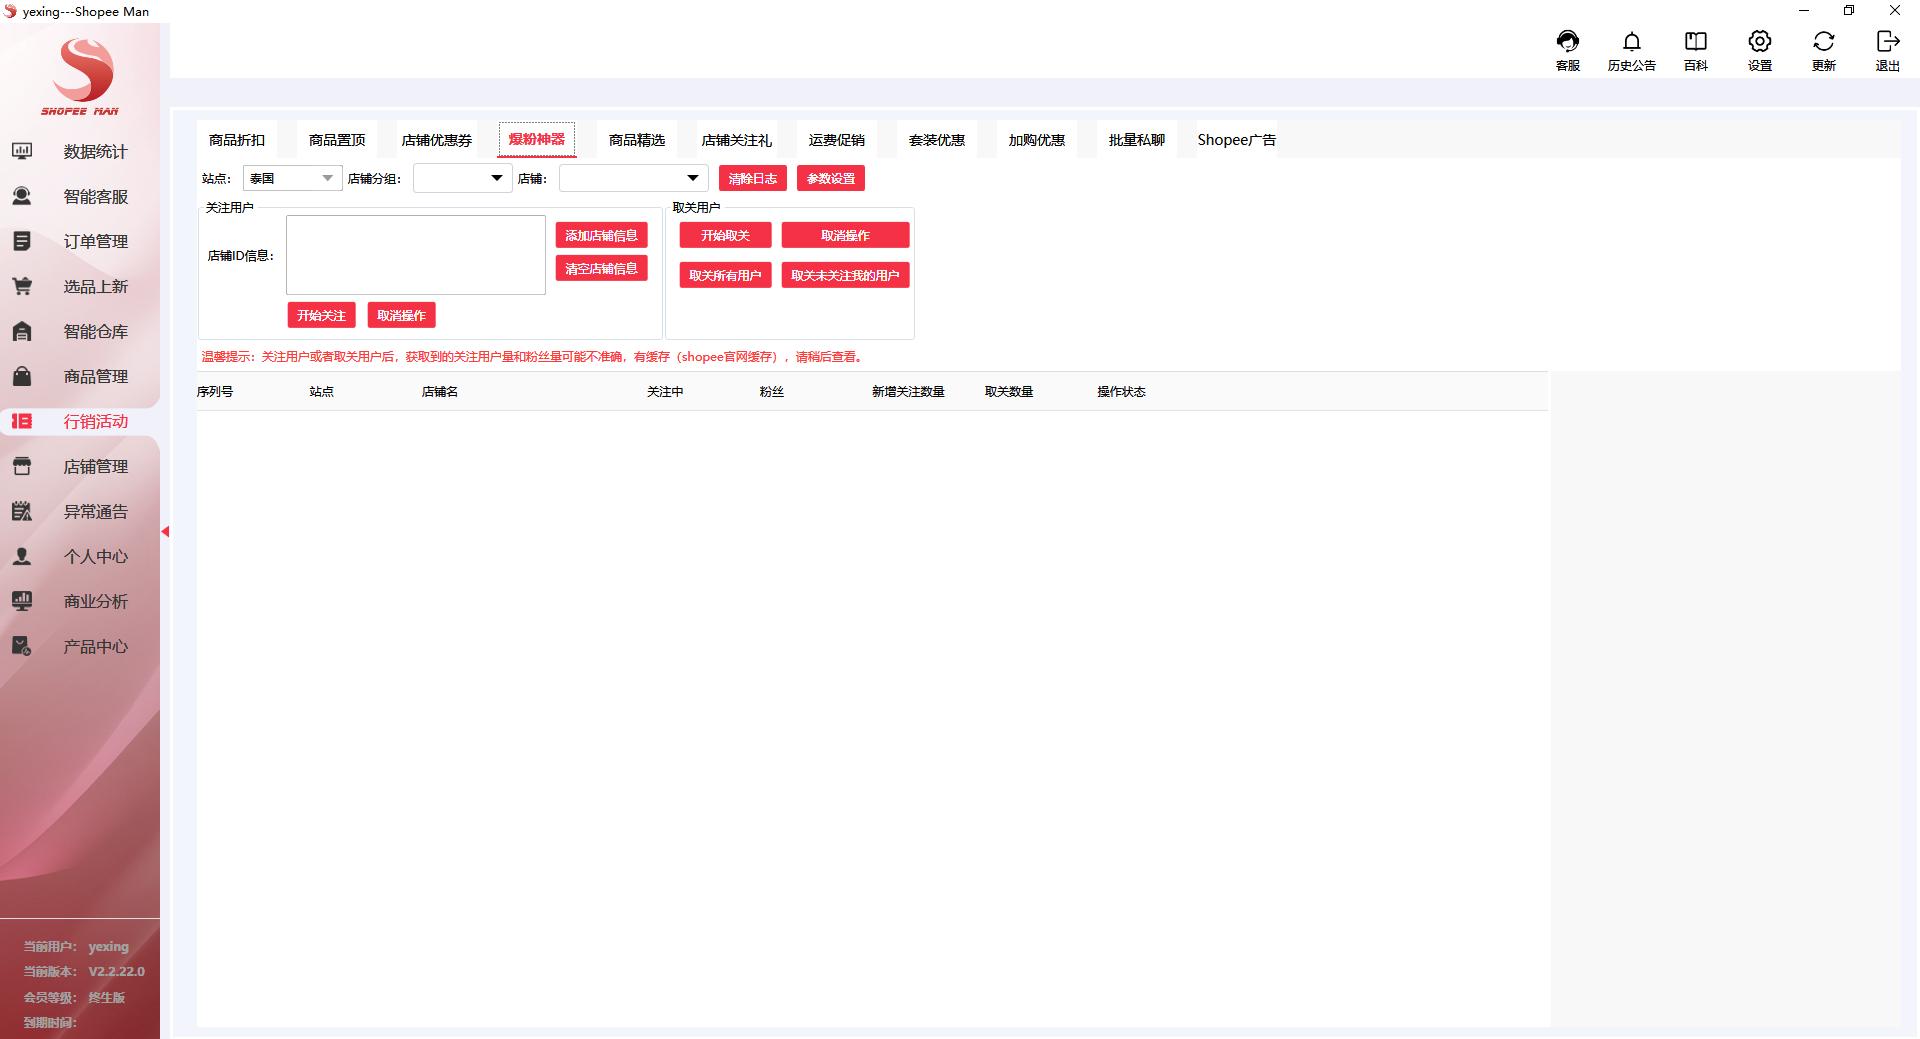Focus the 店铺ID信息 text area

[x=416, y=255]
